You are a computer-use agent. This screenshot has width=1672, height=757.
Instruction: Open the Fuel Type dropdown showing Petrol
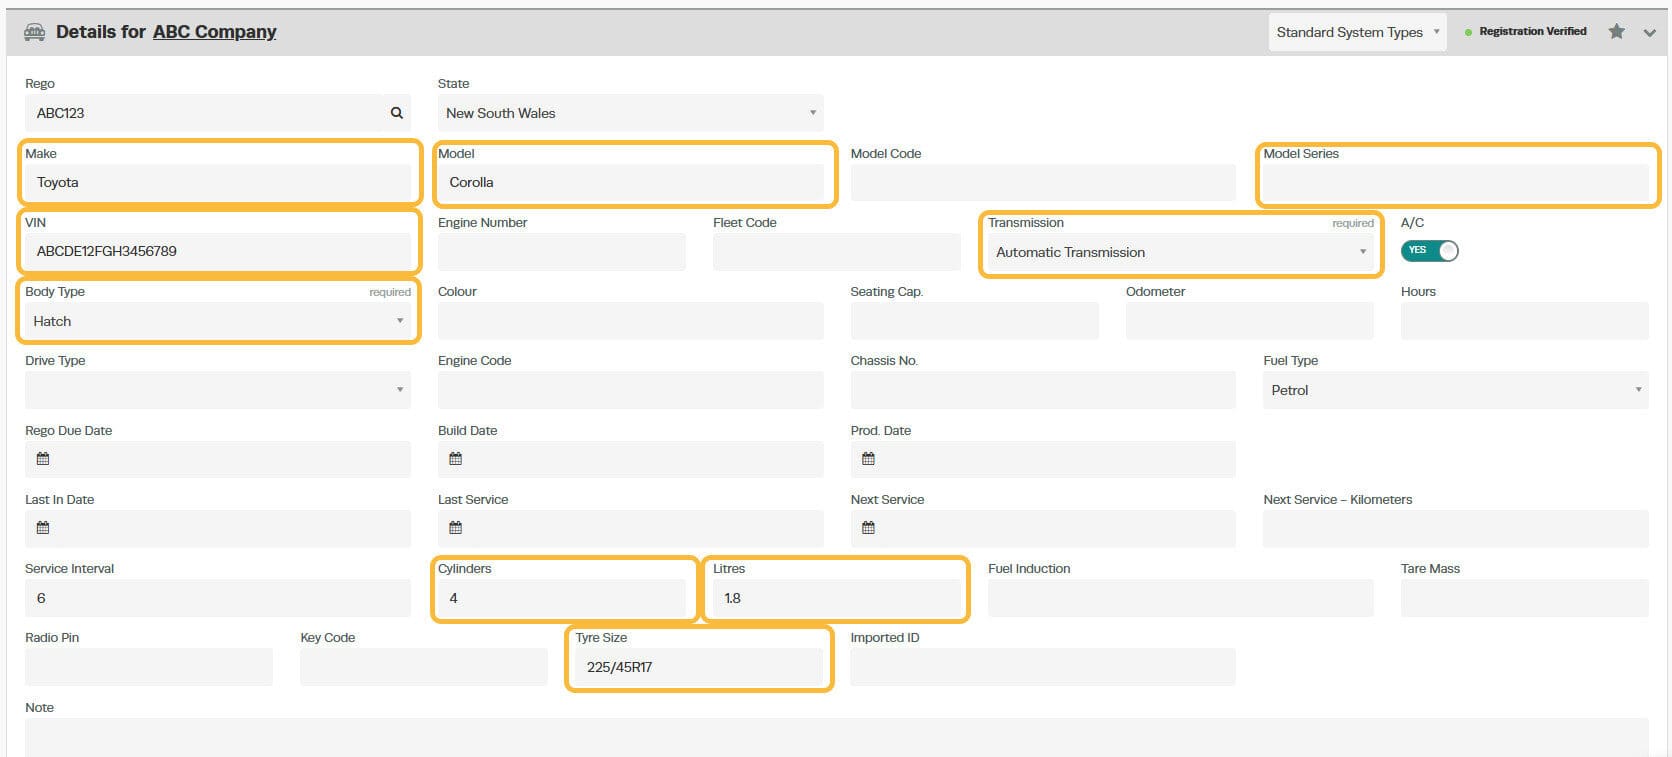pos(1455,390)
